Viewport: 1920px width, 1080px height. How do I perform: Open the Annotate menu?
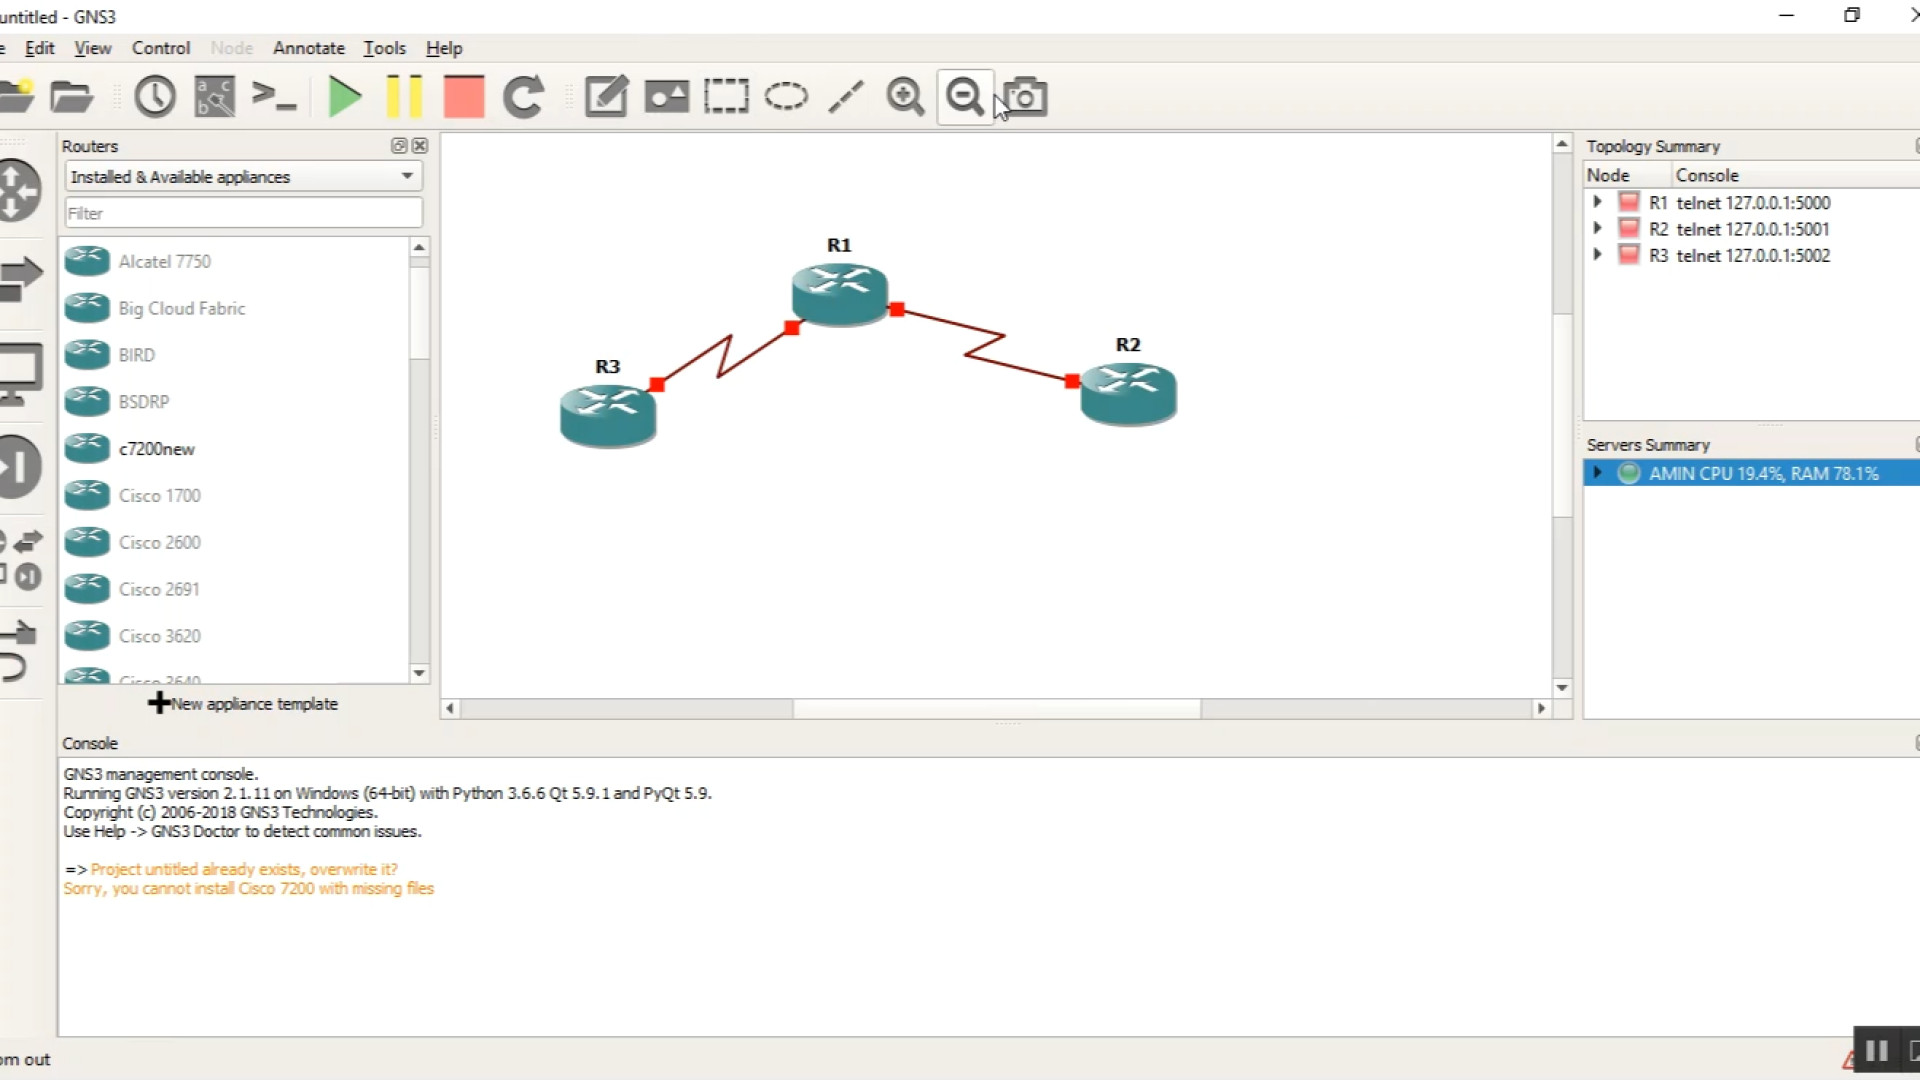tap(308, 48)
